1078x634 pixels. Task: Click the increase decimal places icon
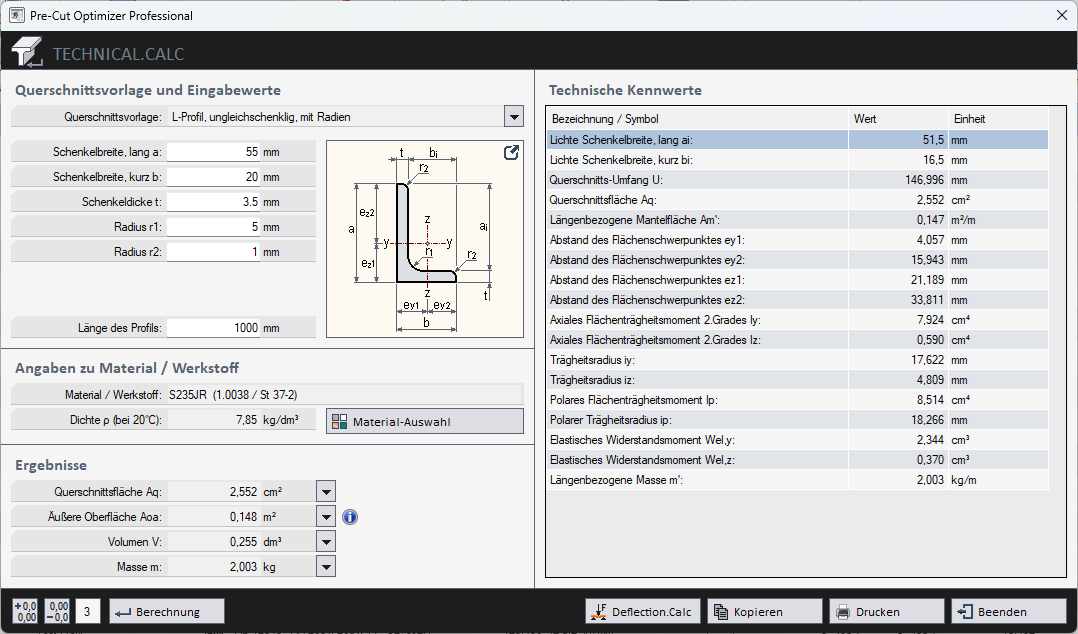point(25,610)
